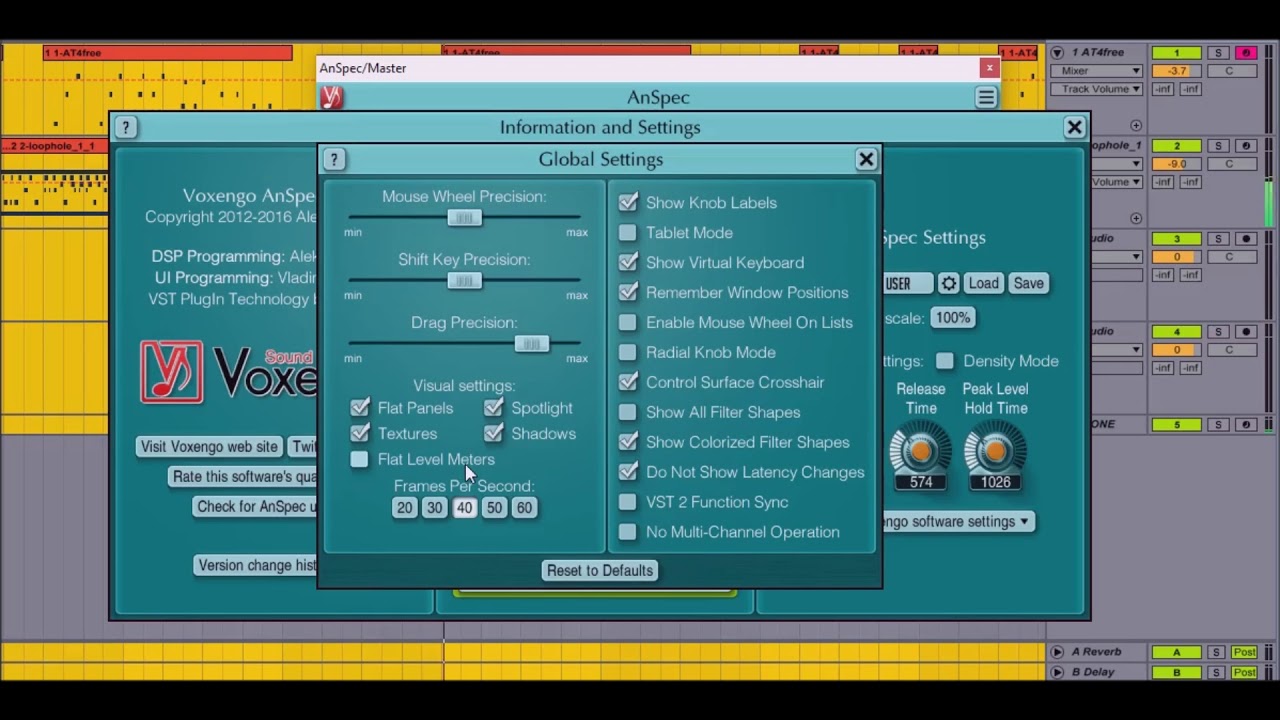Add automation lane under track 2
1280x720 pixels.
(1136, 218)
